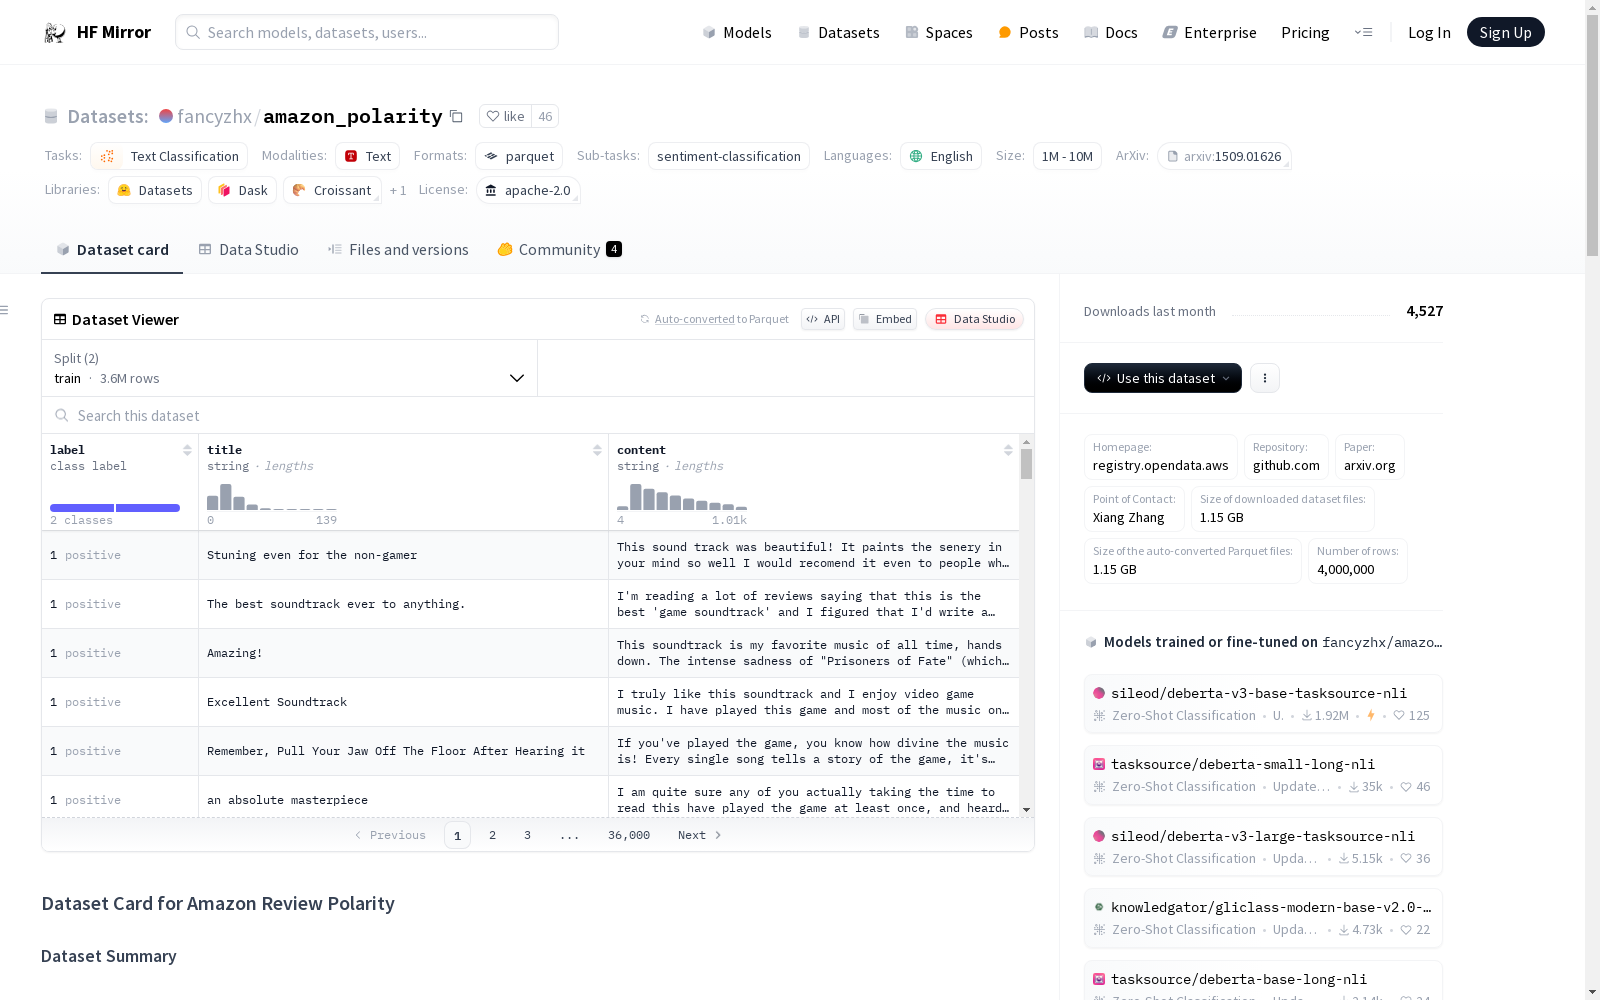This screenshot has height=1000, width=1600.
Task: Go to the Next page of rows
Action: [x=700, y=835]
